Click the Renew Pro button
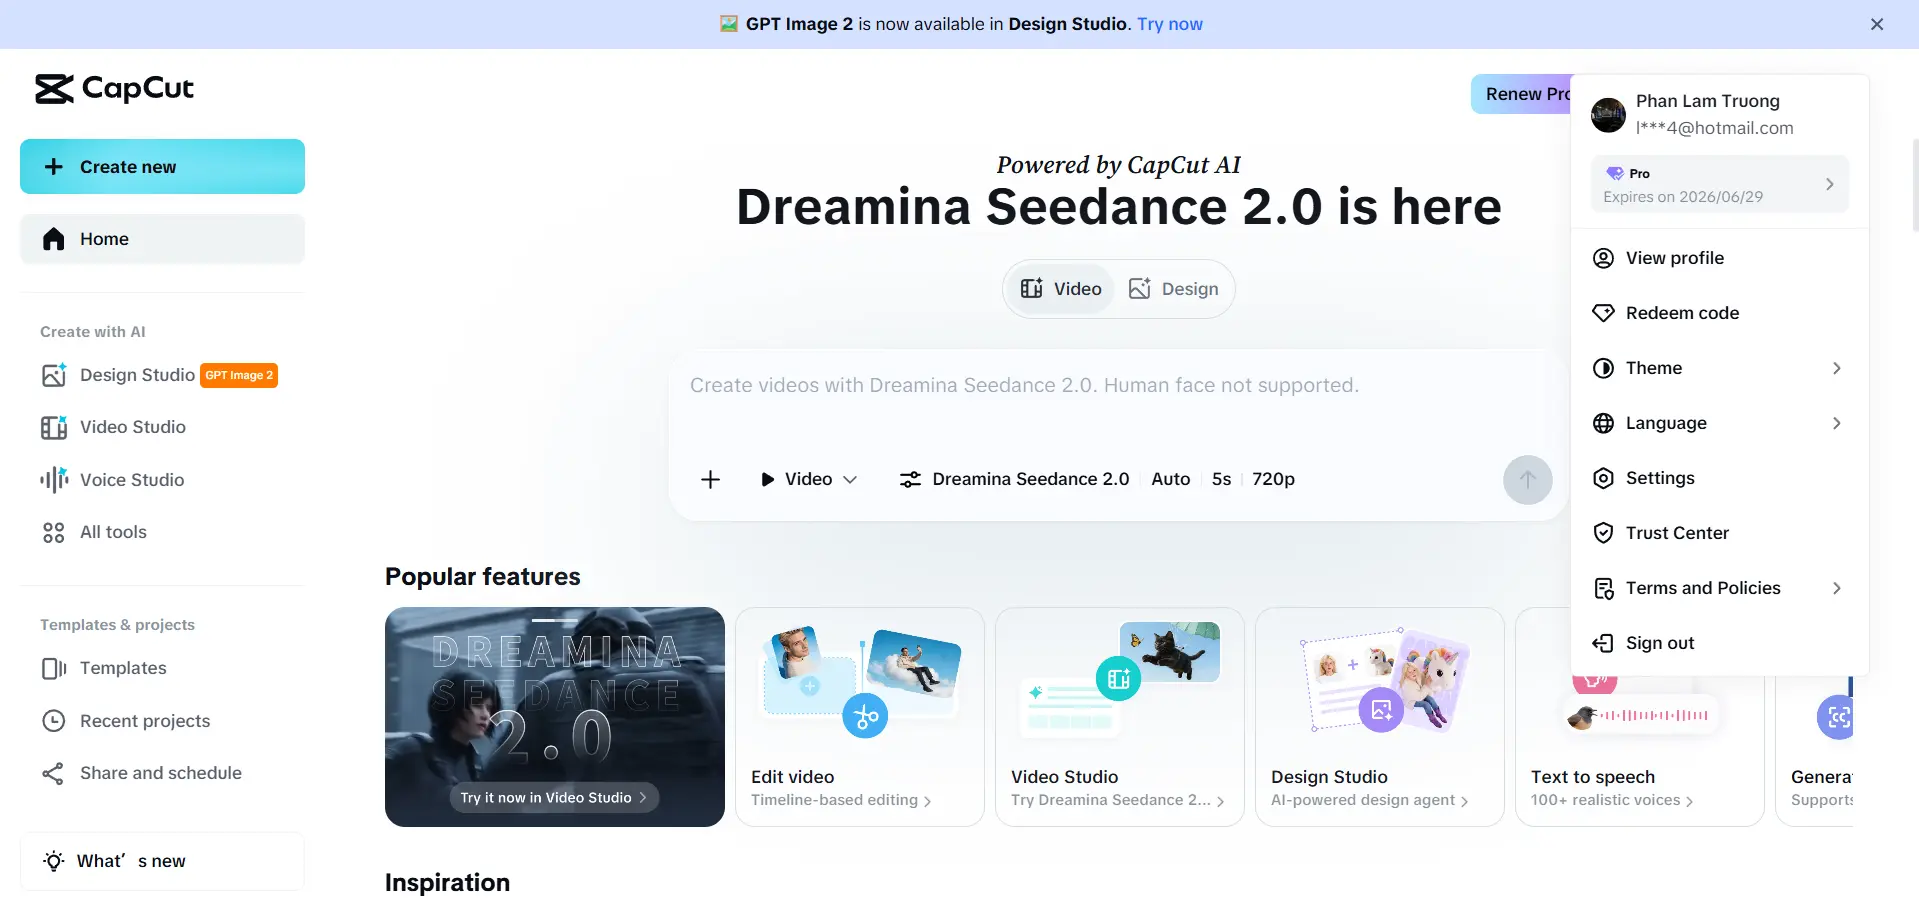The image size is (1919, 903). pyautogui.click(x=1522, y=94)
